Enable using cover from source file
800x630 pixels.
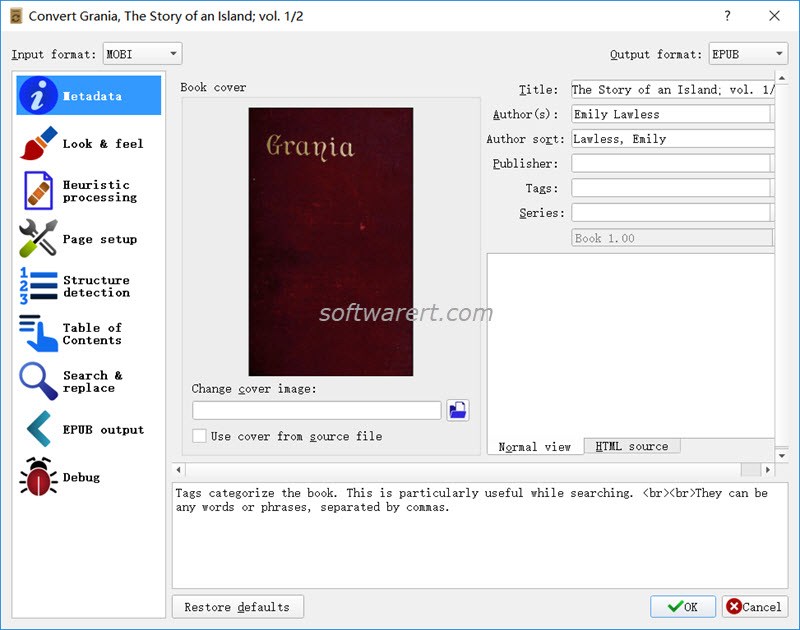pyautogui.click(x=199, y=436)
